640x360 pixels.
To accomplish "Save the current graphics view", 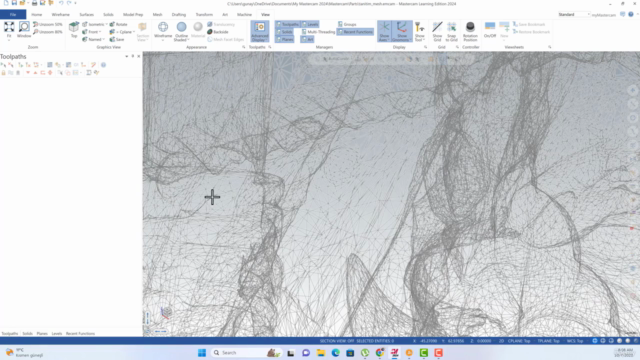I will [x=117, y=40].
